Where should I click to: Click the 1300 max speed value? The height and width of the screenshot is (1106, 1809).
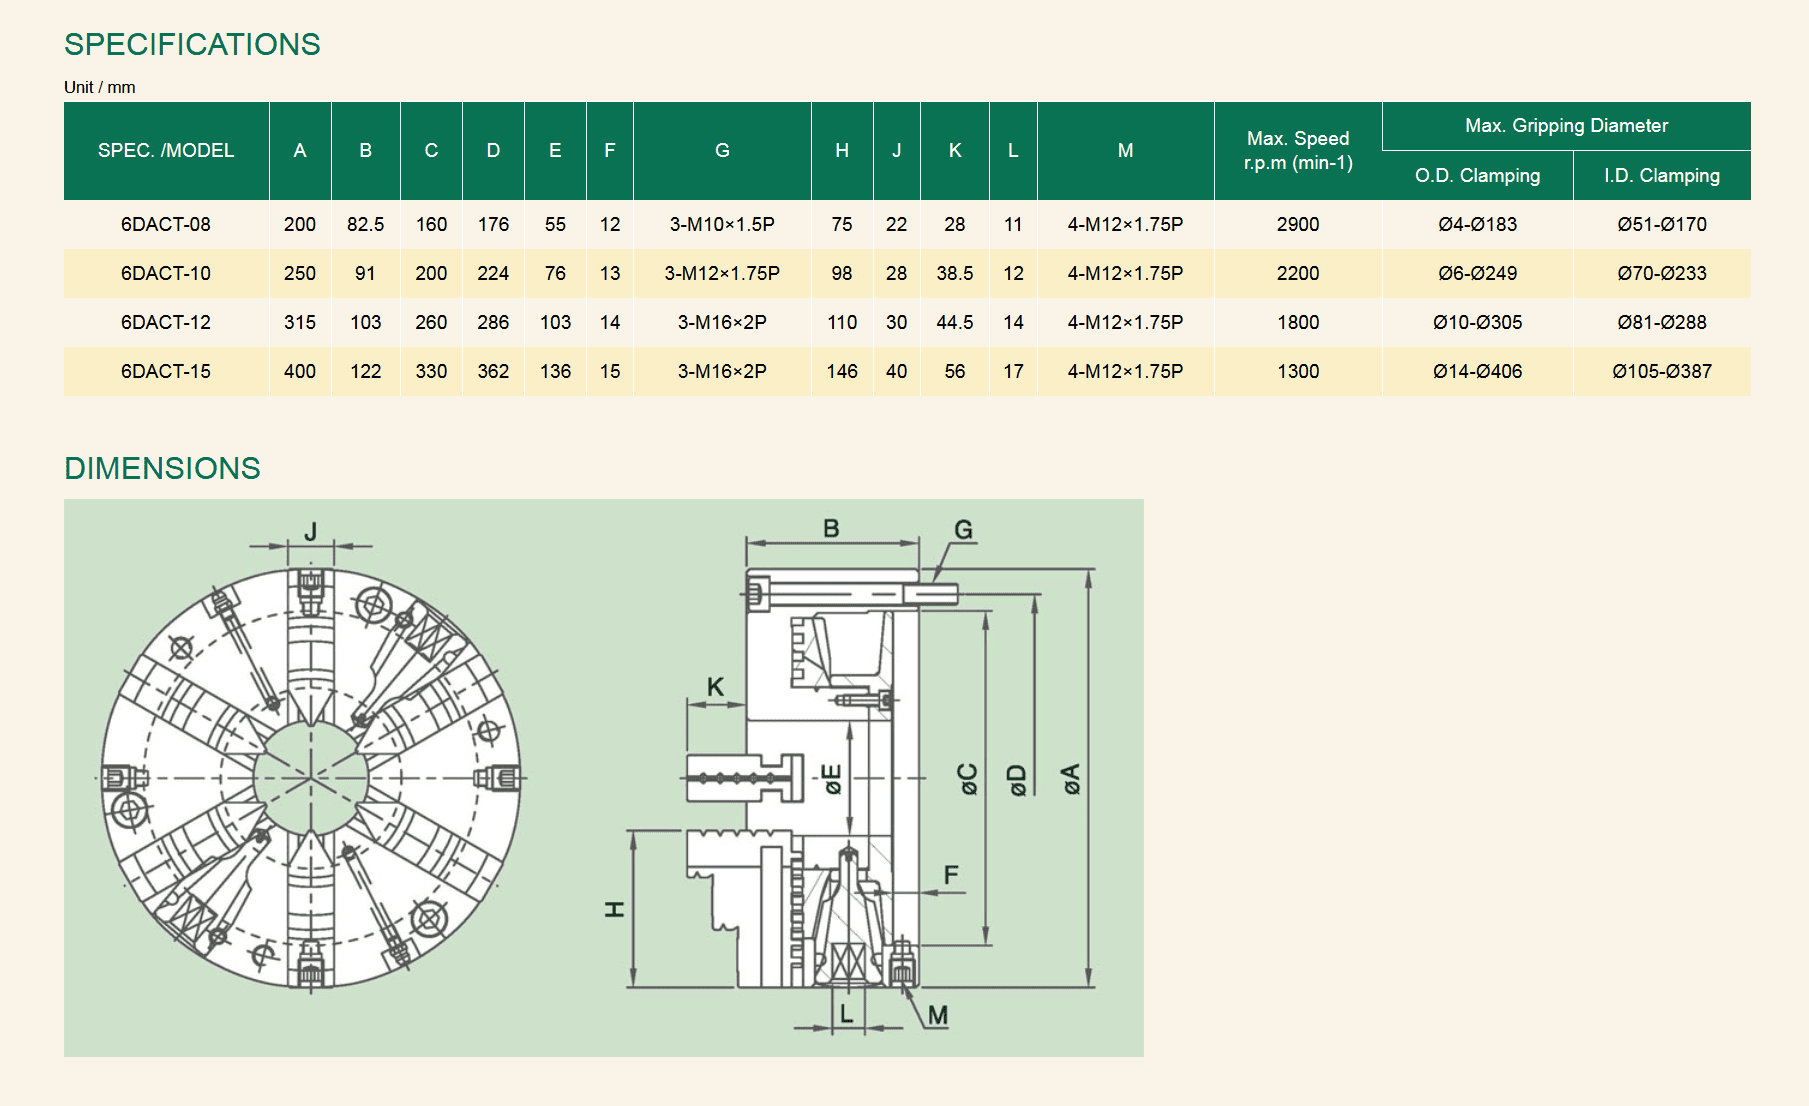tap(1298, 371)
